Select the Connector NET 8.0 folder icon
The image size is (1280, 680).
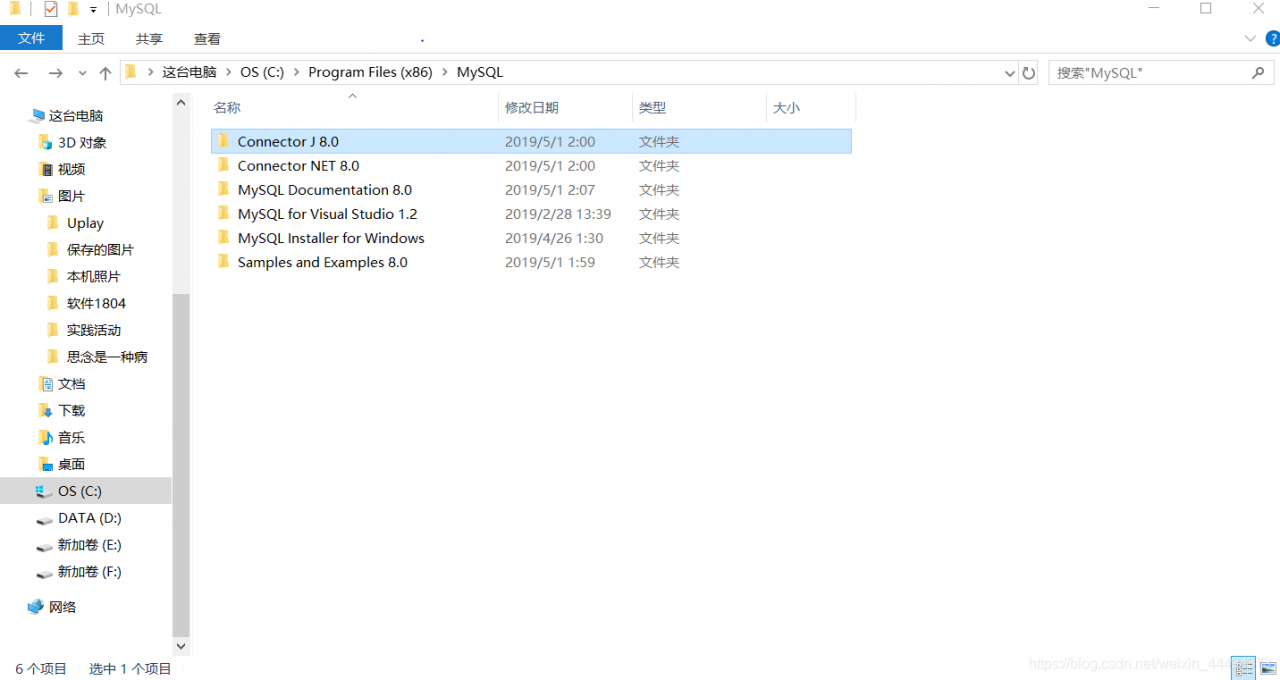(224, 165)
